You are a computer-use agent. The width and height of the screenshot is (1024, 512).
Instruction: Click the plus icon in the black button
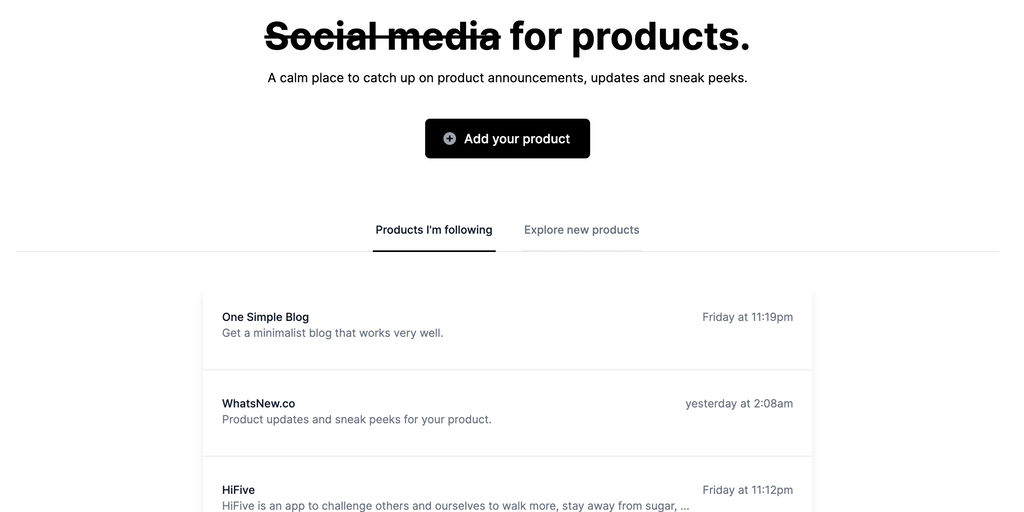pos(450,139)
